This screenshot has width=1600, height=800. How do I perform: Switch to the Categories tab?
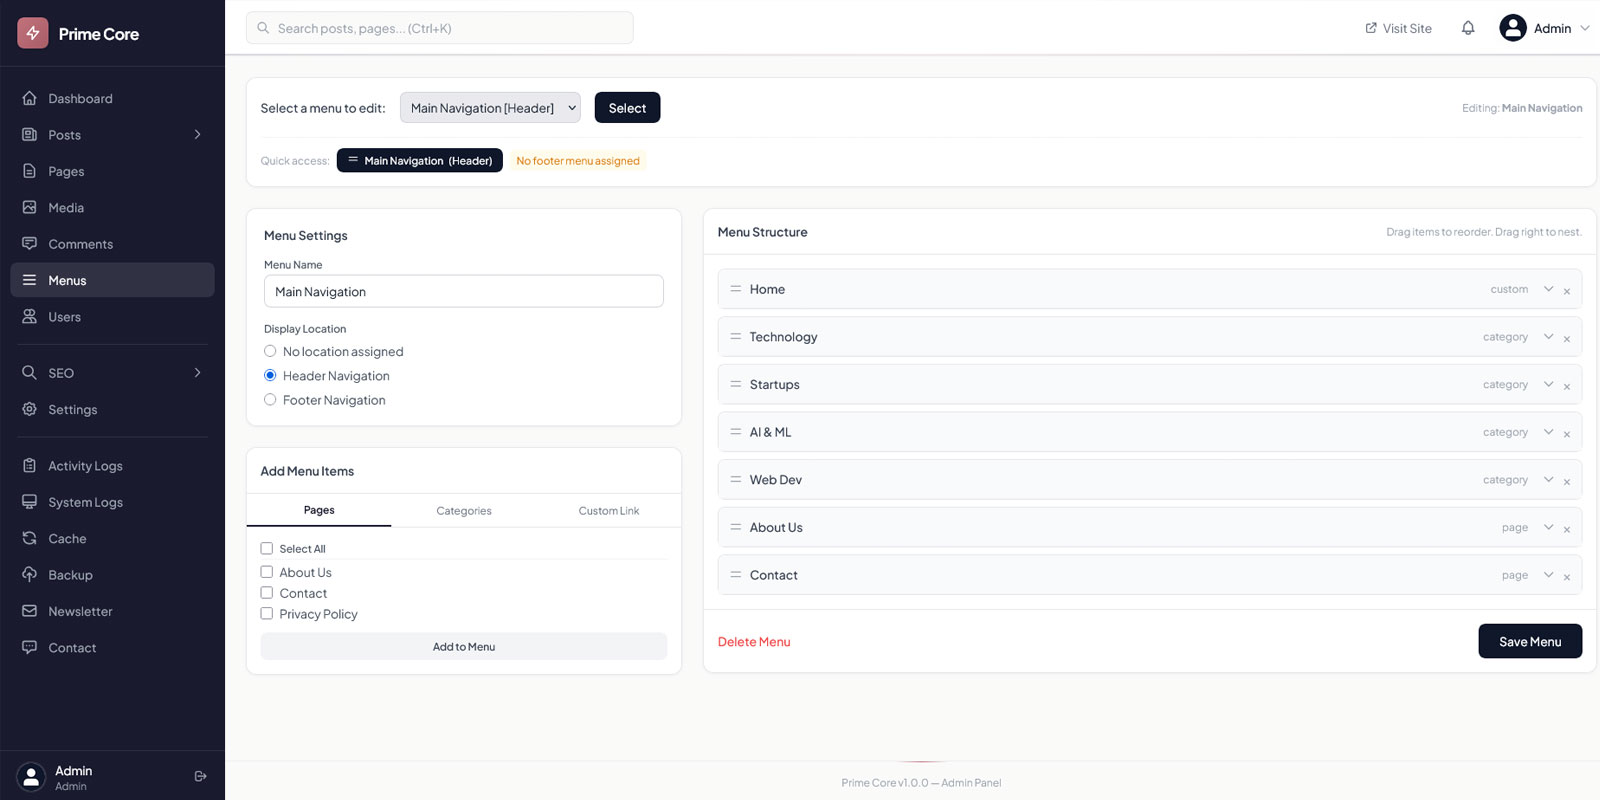pyautogui.click(x=463, y=510)
